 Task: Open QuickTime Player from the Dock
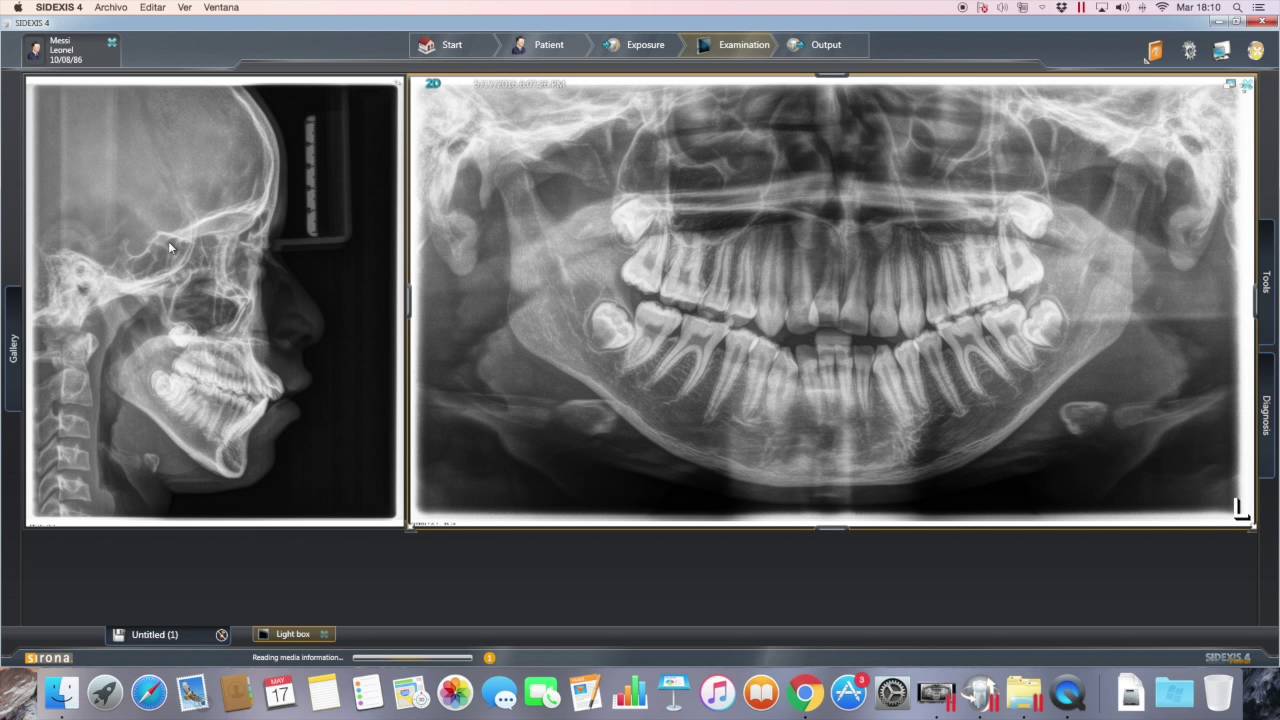1068,693
